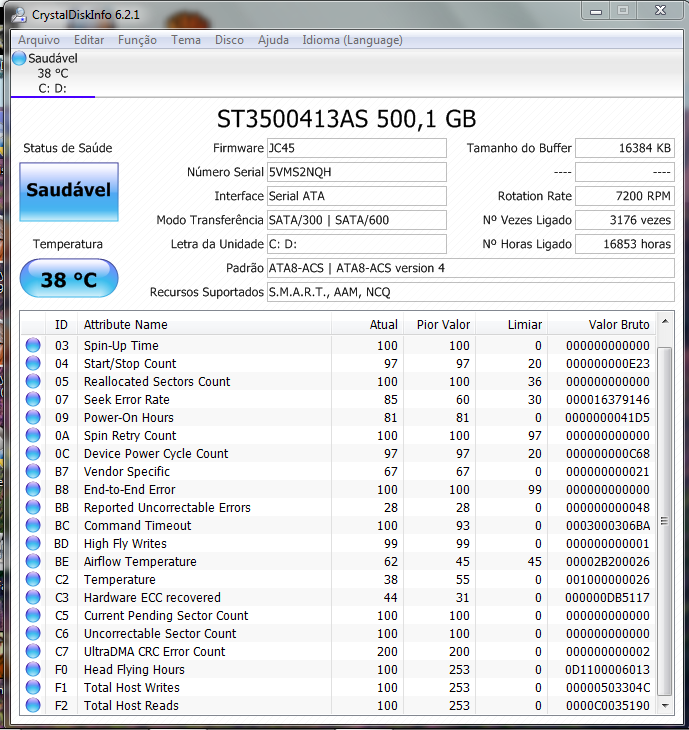Click status circle for Spin Retry Count
Image resolution: width=689 pixels, height=730 pixels.
(33, 435)
